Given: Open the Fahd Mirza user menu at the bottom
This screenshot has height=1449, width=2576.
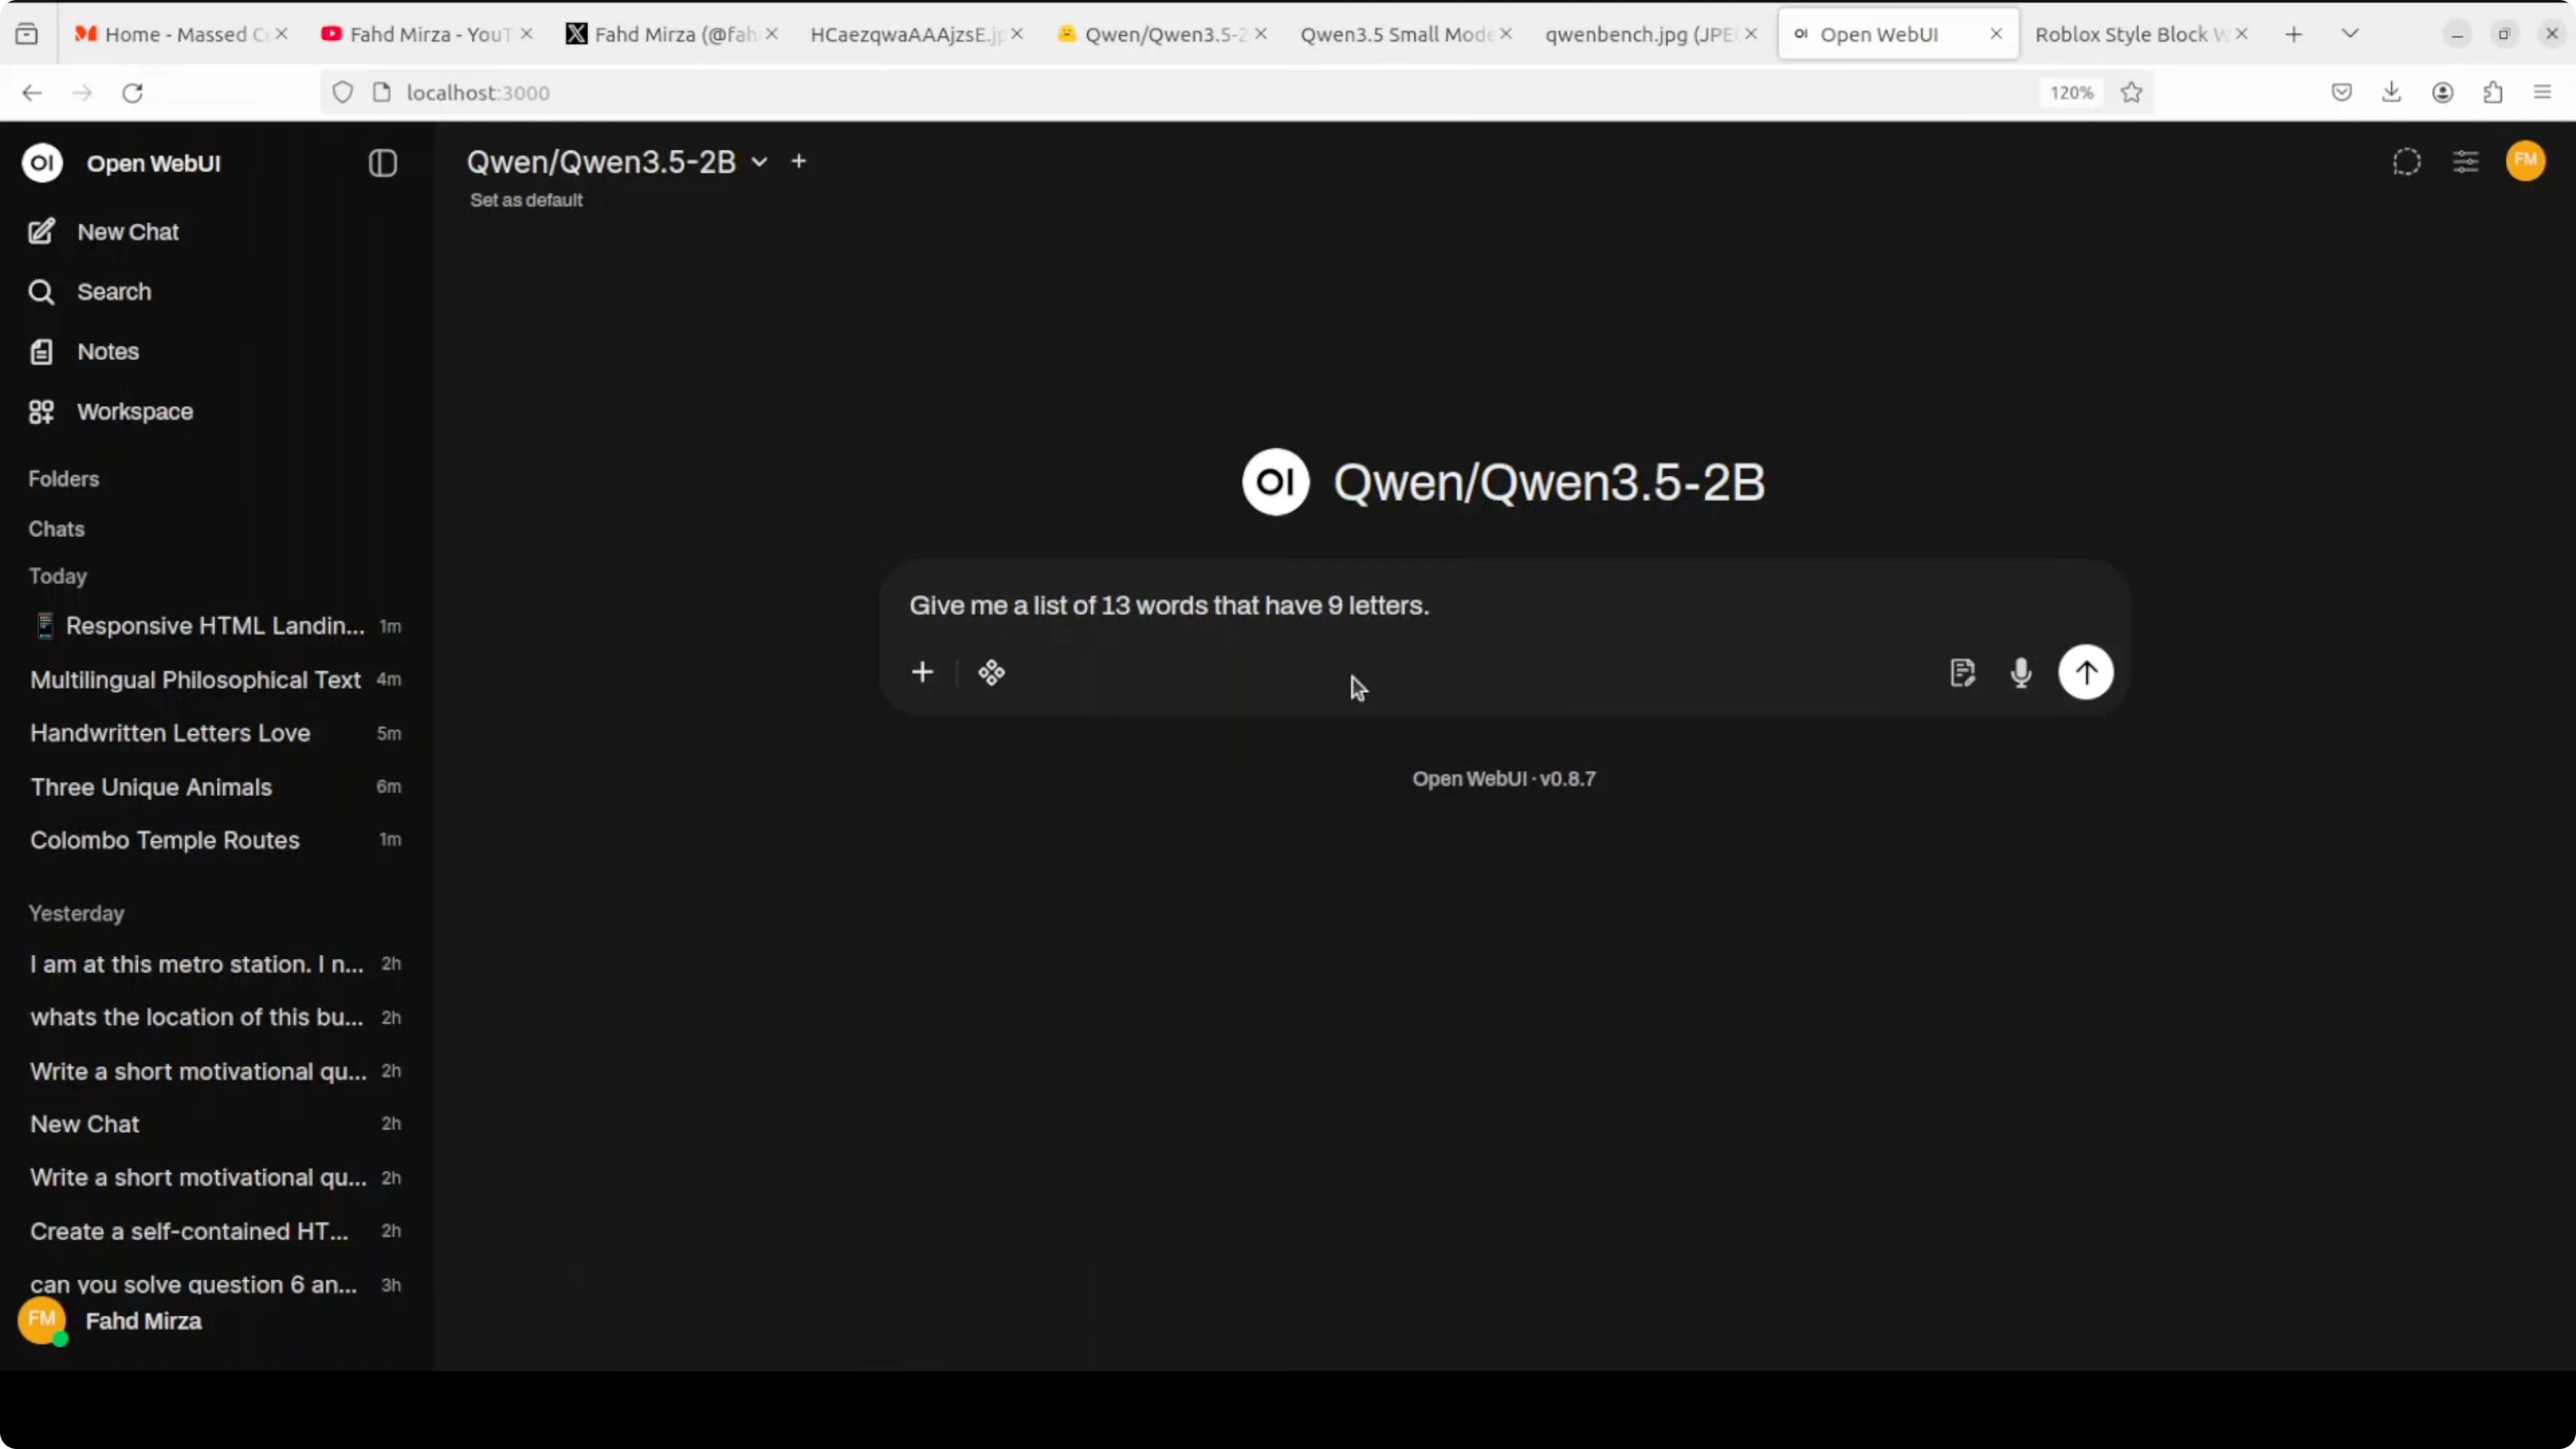Looking at the screenshot, I should (143, 1321).
